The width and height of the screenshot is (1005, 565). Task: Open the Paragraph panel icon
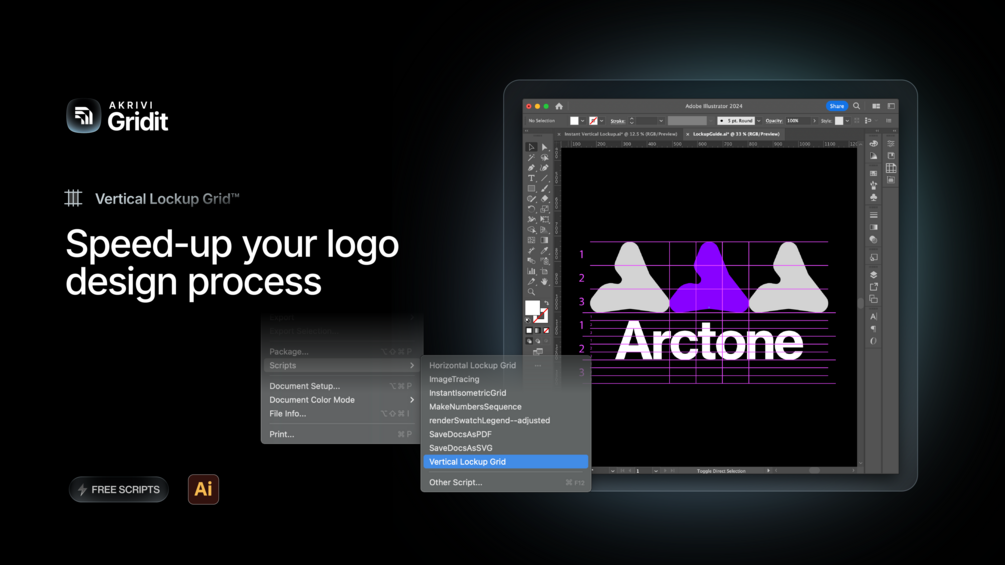(x=874, y=328)
